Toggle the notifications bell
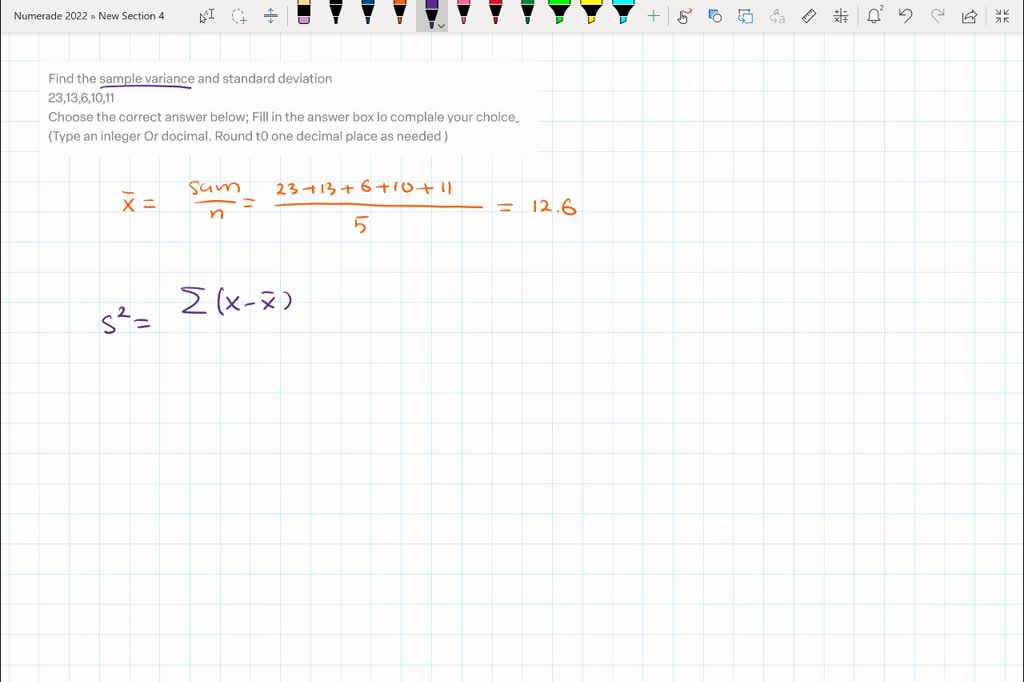 point(875,15)
